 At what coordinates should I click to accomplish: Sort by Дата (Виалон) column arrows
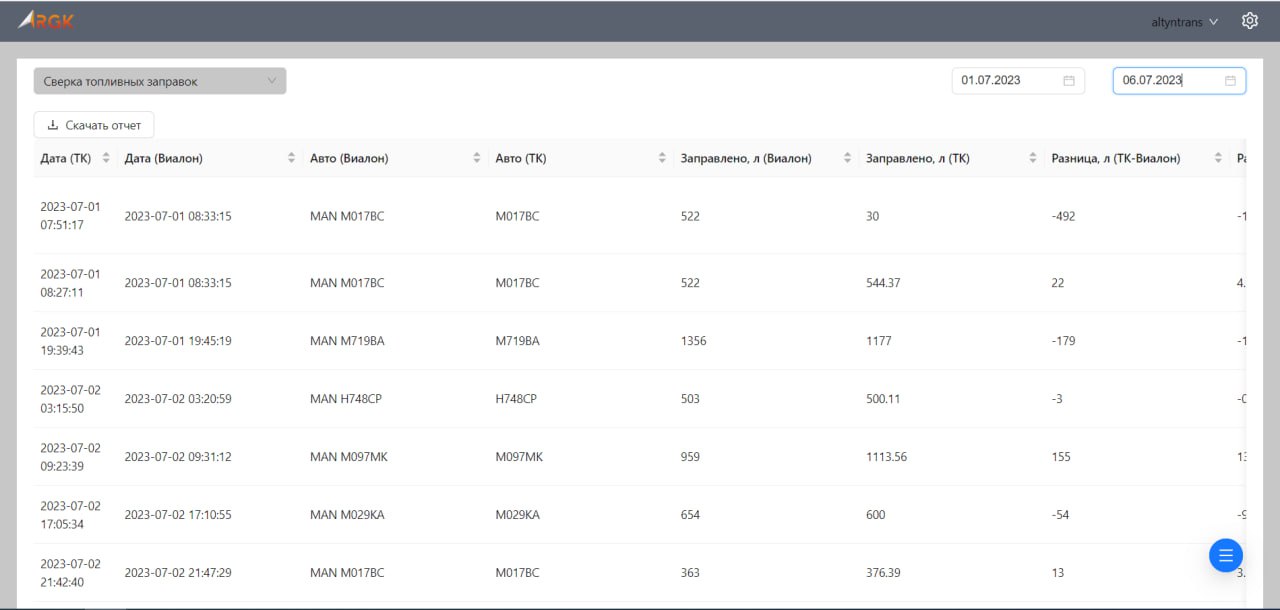coord(291,158)
